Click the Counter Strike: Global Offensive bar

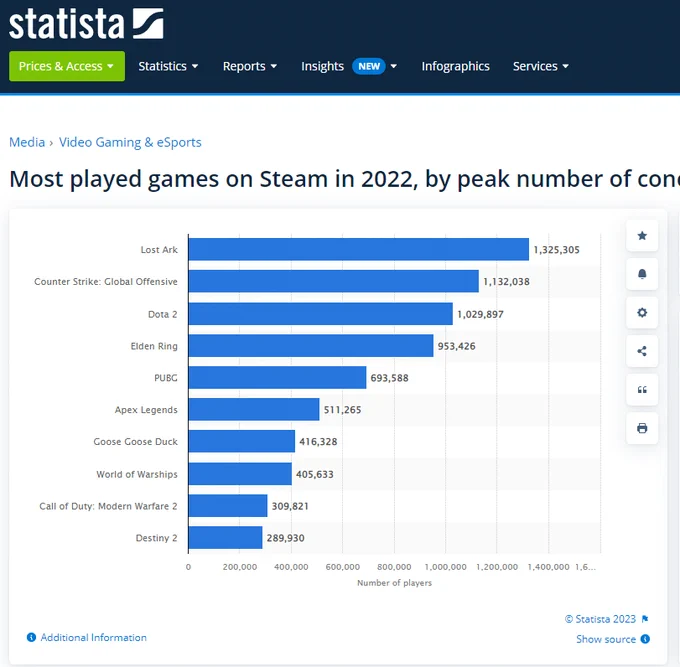333,281
